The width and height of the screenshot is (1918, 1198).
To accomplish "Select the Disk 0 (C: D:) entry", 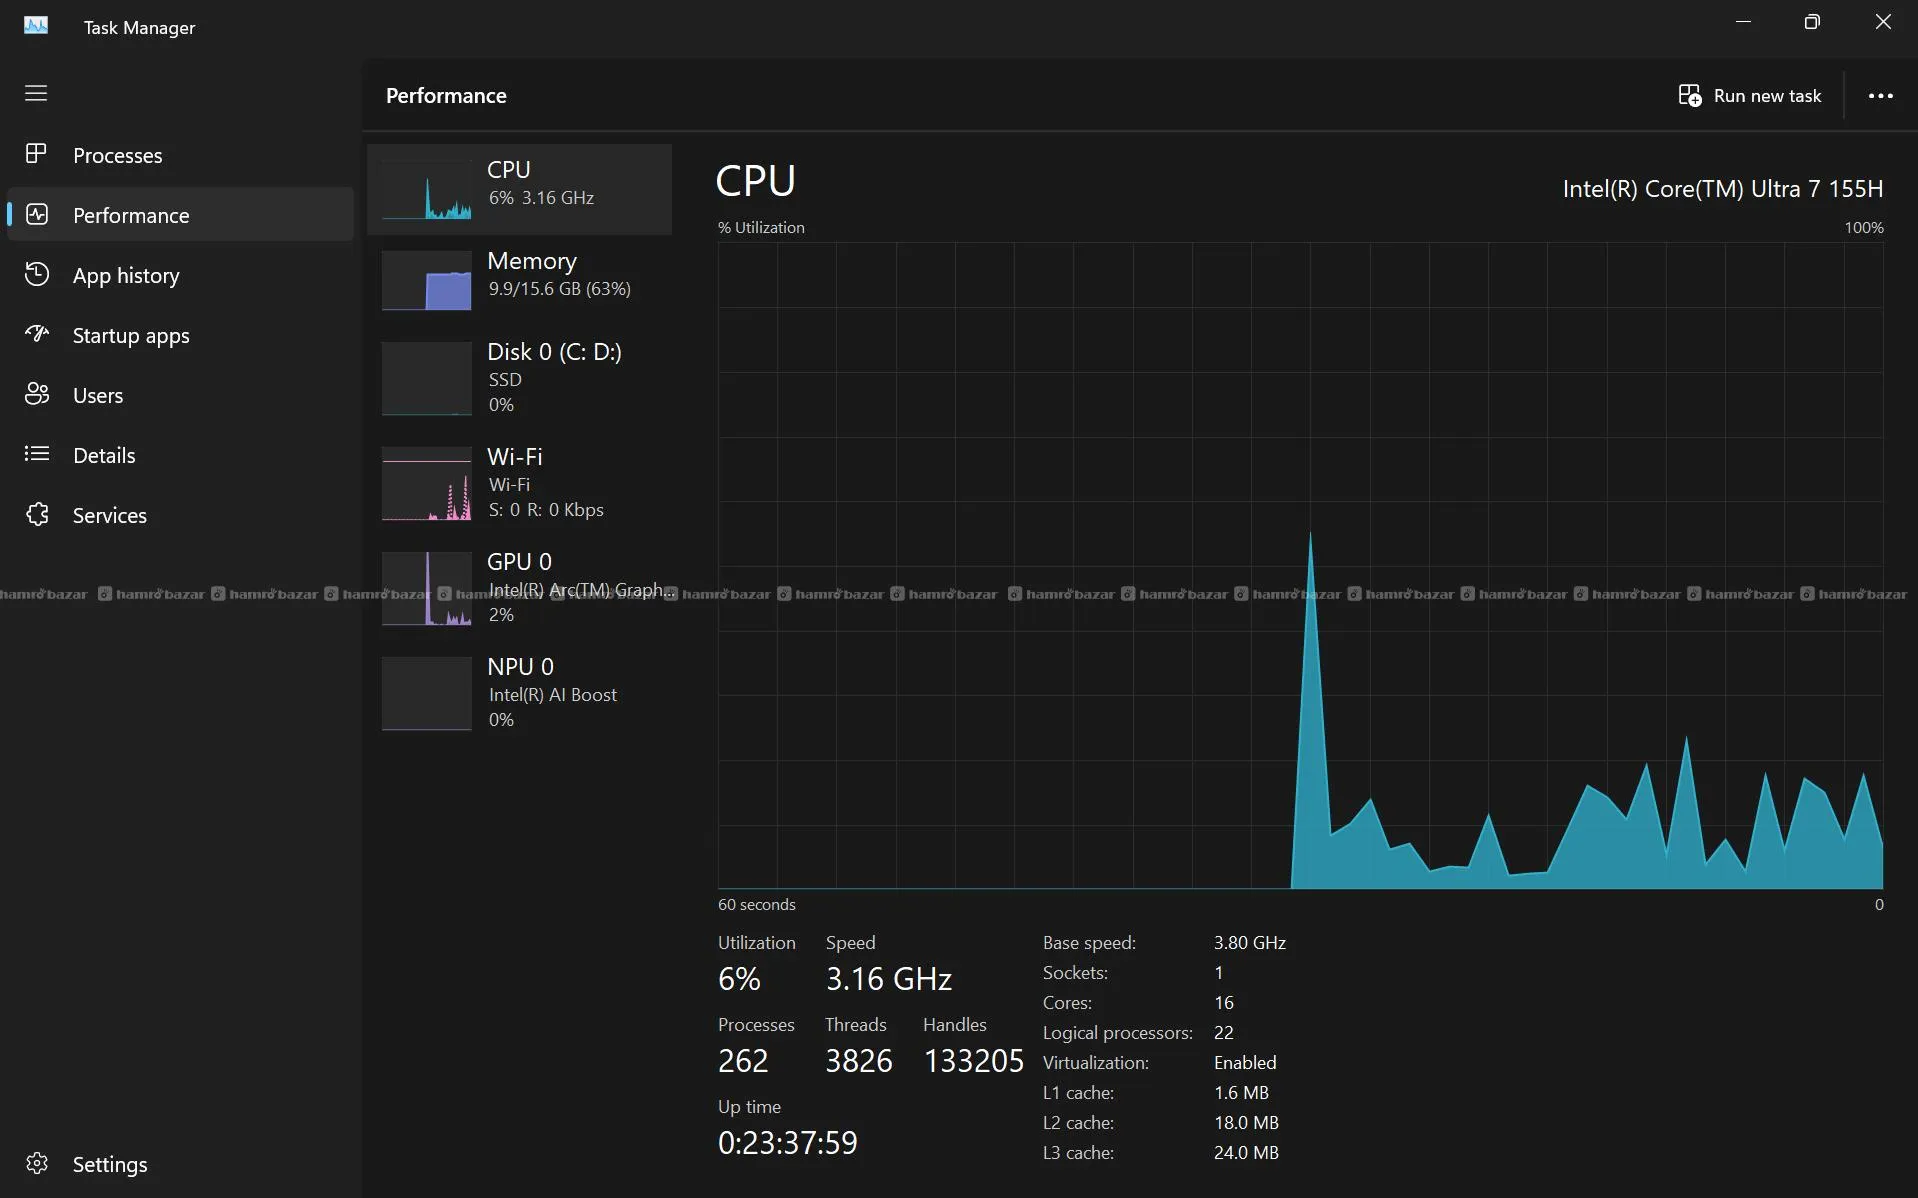I will pyautogui.click(x=520, y=378).
